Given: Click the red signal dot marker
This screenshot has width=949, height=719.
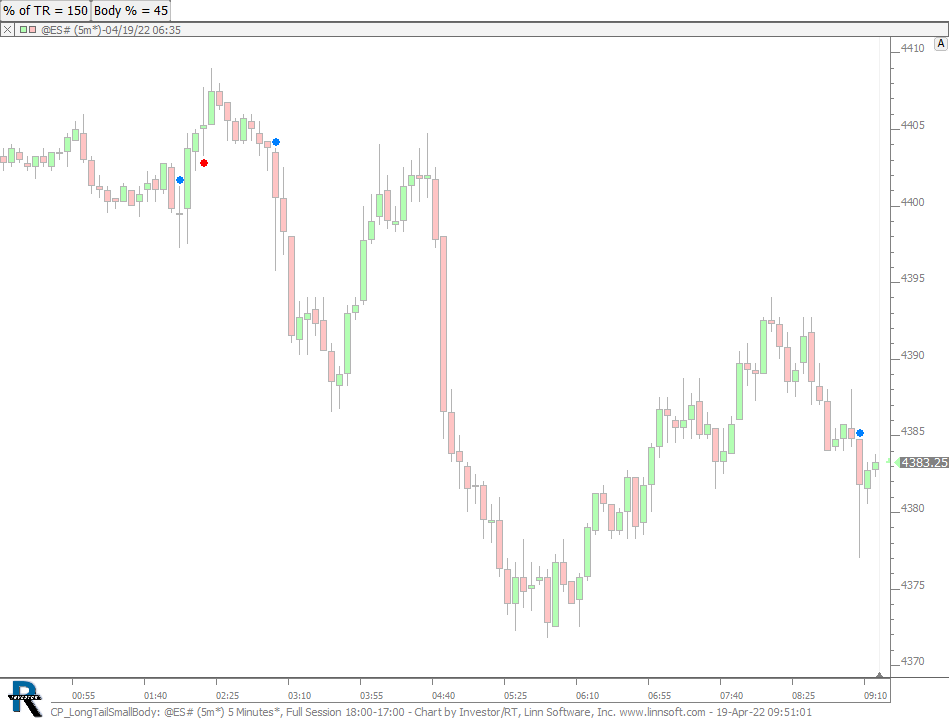Looking at the screenshot, I should tap(204, 163).
